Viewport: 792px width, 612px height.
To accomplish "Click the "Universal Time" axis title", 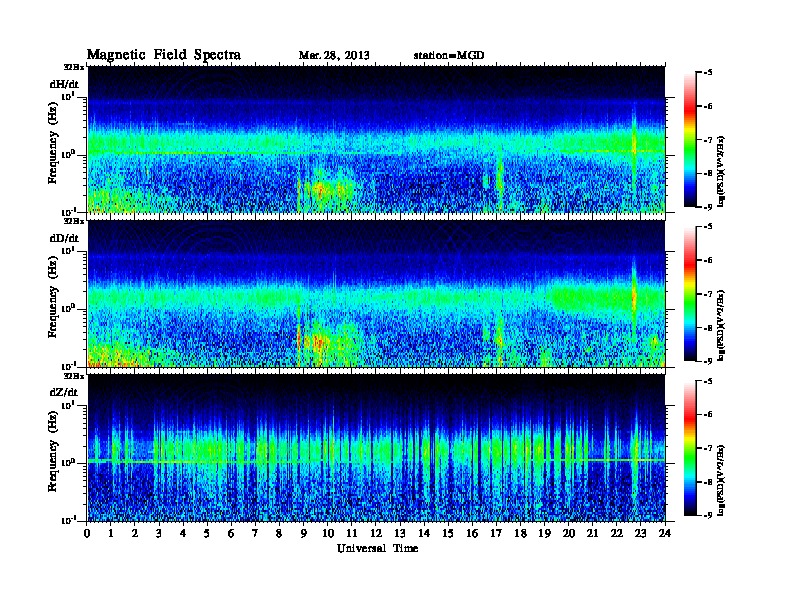I will (x=378, y=548).
